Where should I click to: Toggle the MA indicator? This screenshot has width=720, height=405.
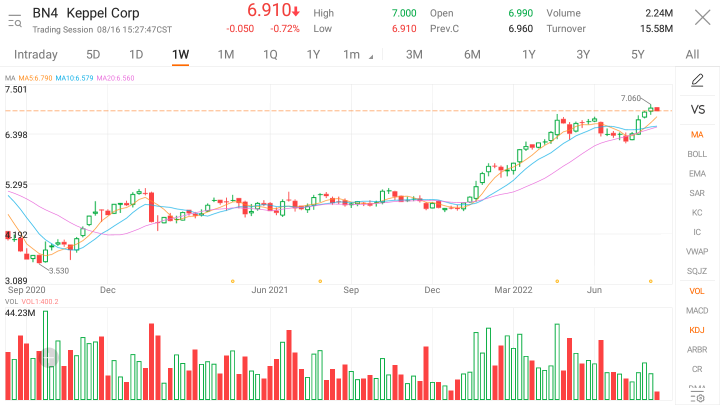(x=697, y=135)
